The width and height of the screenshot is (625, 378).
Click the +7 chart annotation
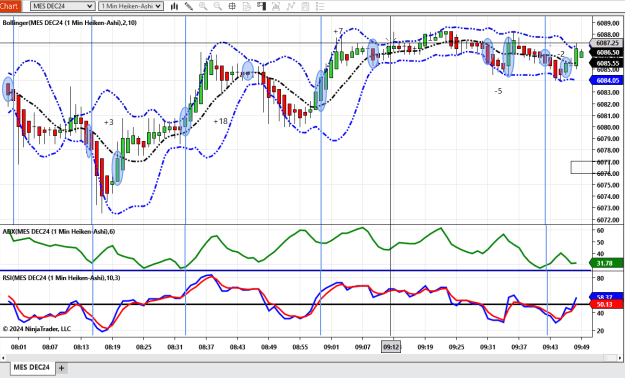[338, 31]
